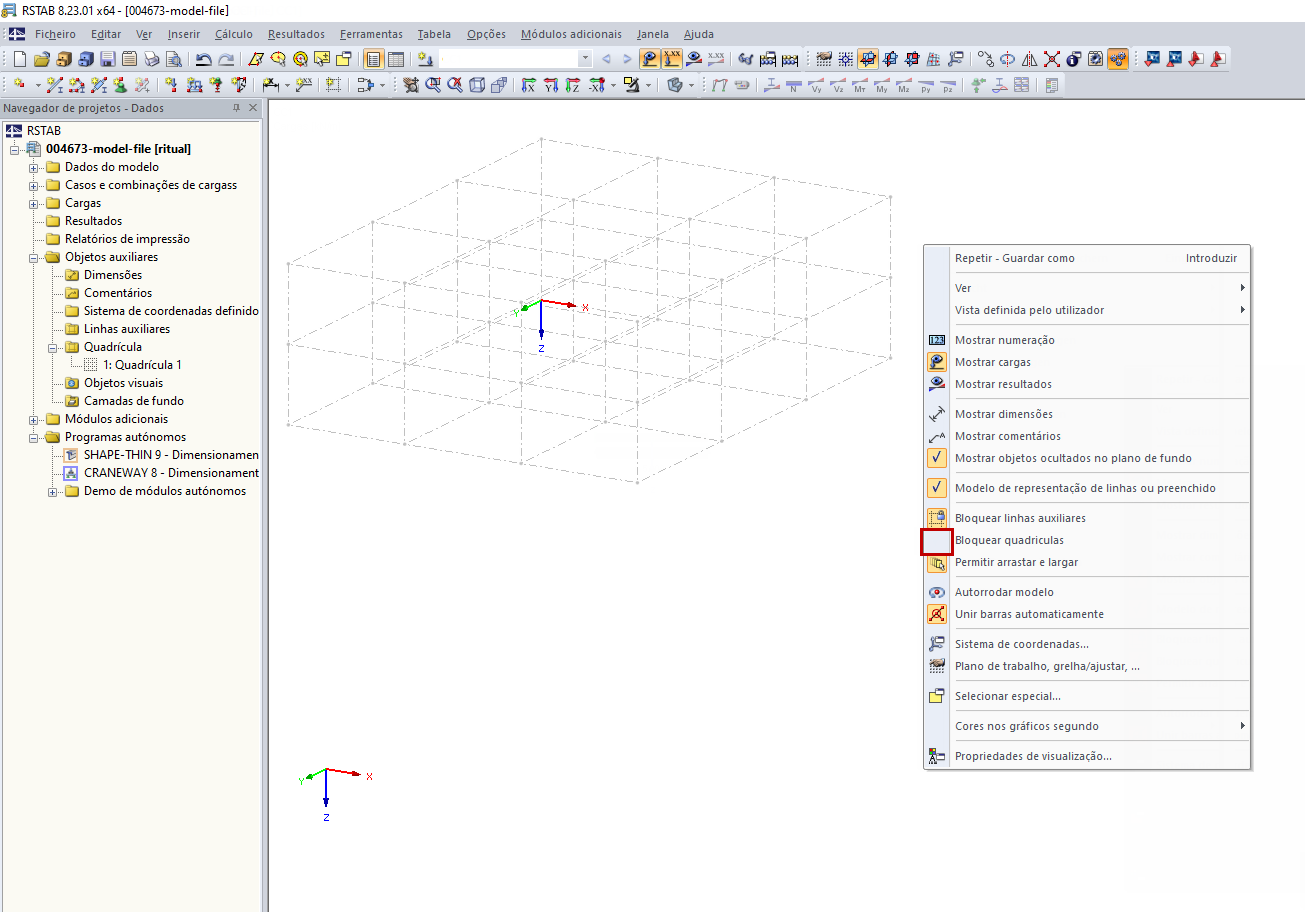
Task: Click the printer icon in the toolbar
Action: (x=152, y=59)
